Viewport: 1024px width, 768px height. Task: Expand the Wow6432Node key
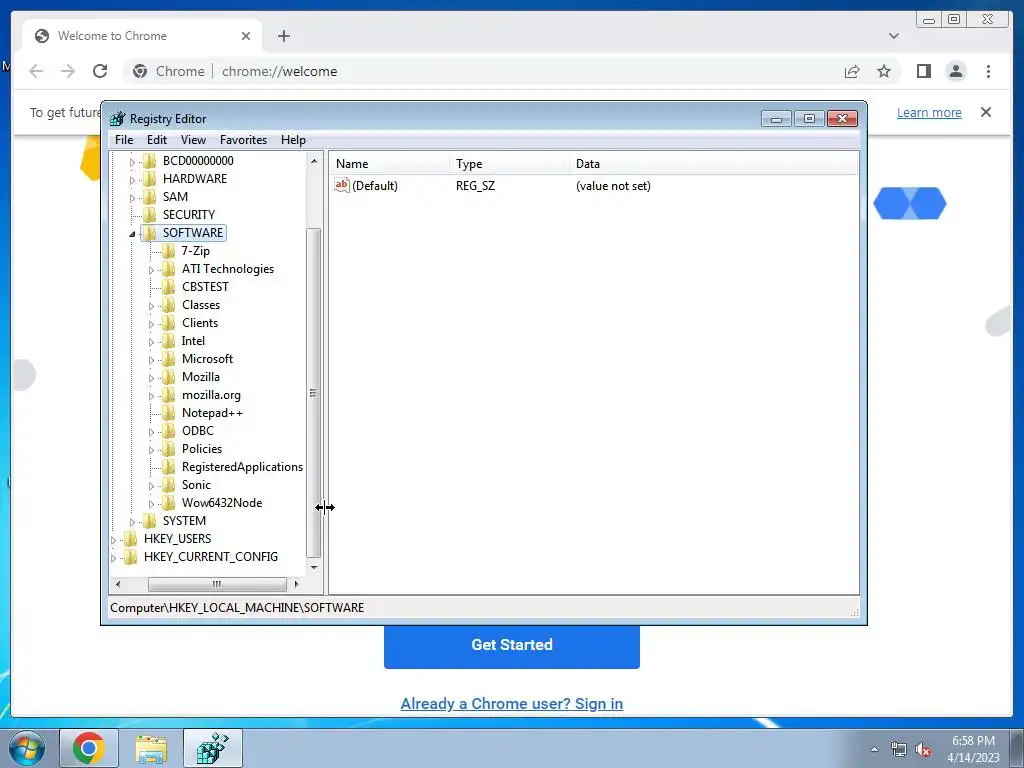pyautogui.click(x=152, y=504)
